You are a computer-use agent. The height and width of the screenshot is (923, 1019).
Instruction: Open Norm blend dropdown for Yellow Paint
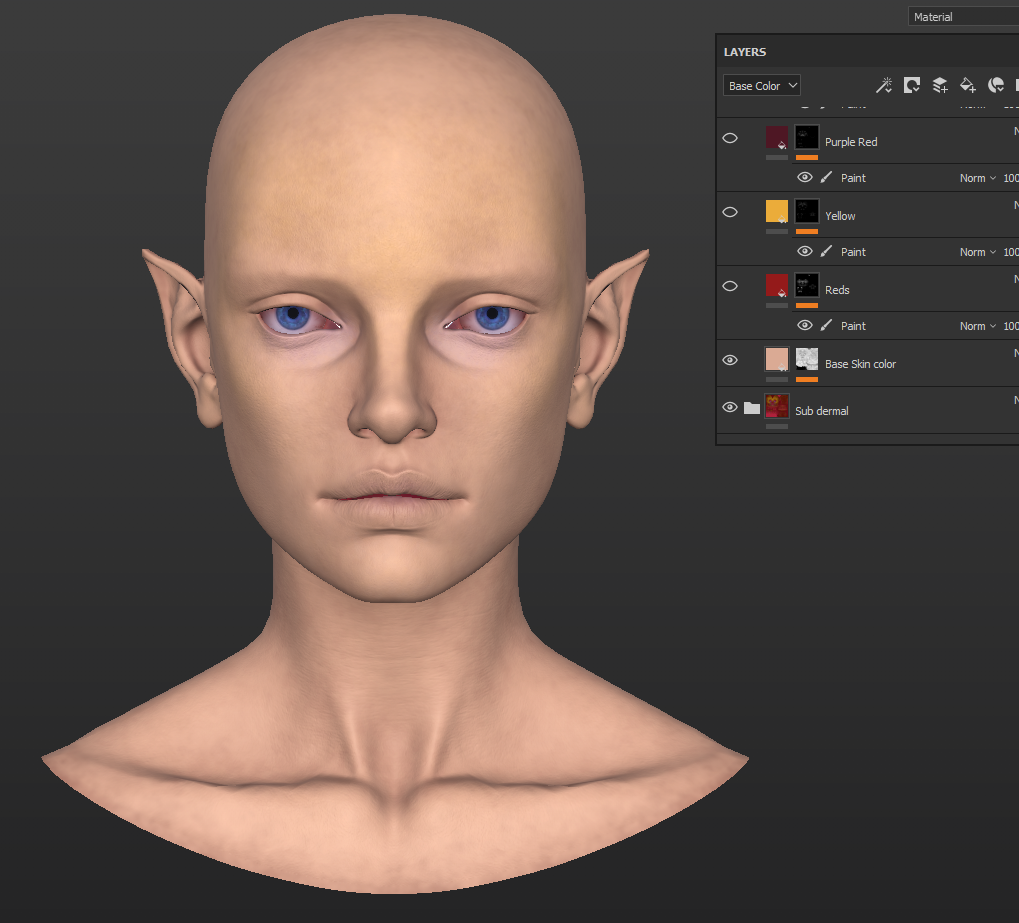point(977,252)
